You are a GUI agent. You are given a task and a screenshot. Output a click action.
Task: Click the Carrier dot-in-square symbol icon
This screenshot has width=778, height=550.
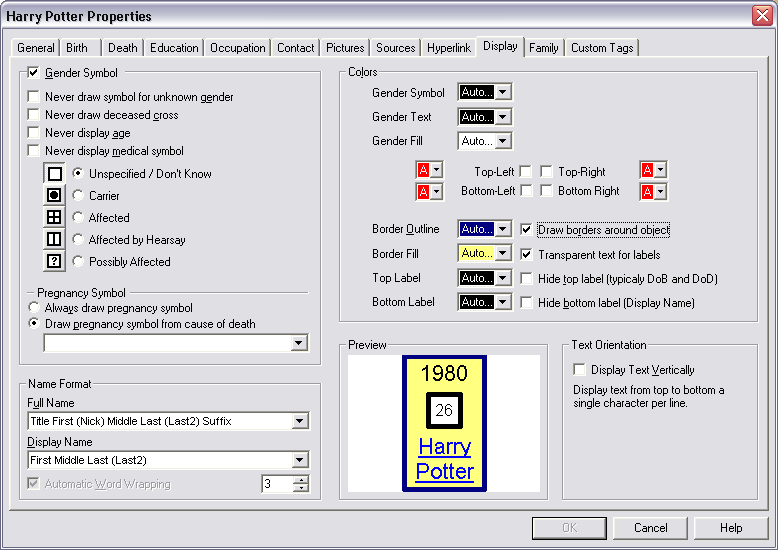[x=54, y=195]
